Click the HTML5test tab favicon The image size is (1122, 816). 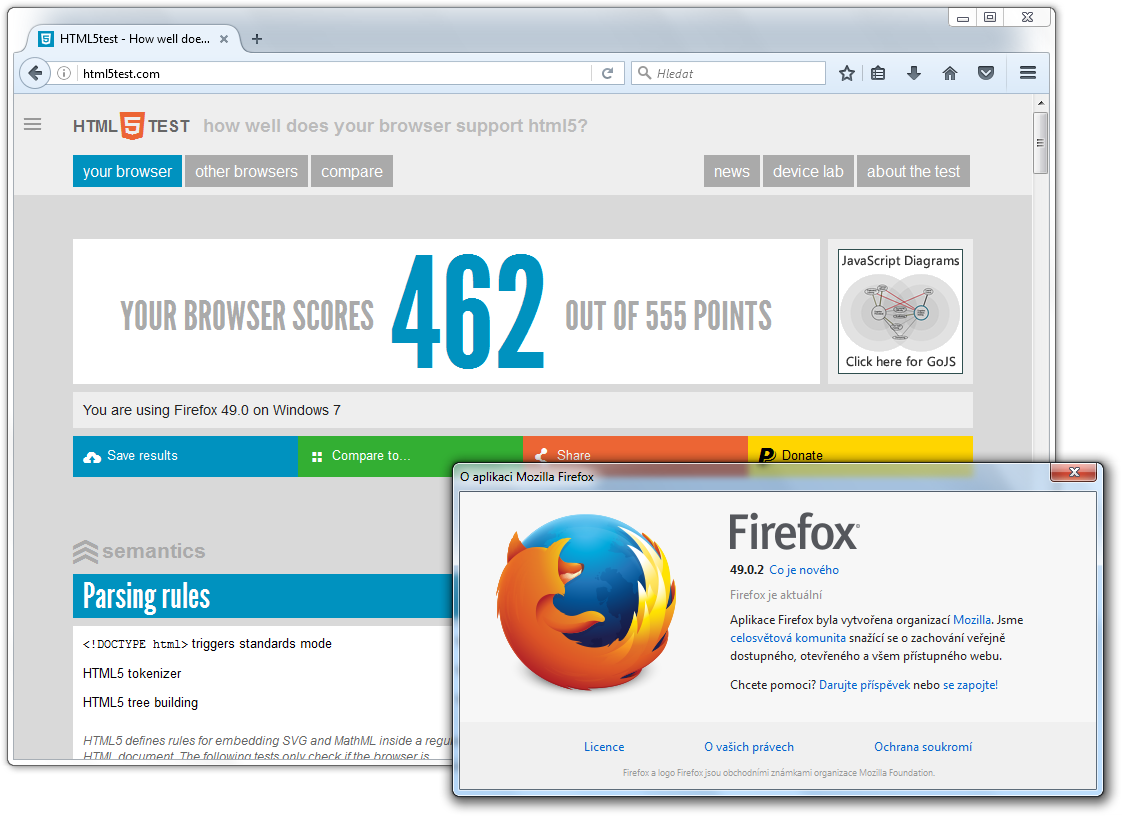coord(46,39)
